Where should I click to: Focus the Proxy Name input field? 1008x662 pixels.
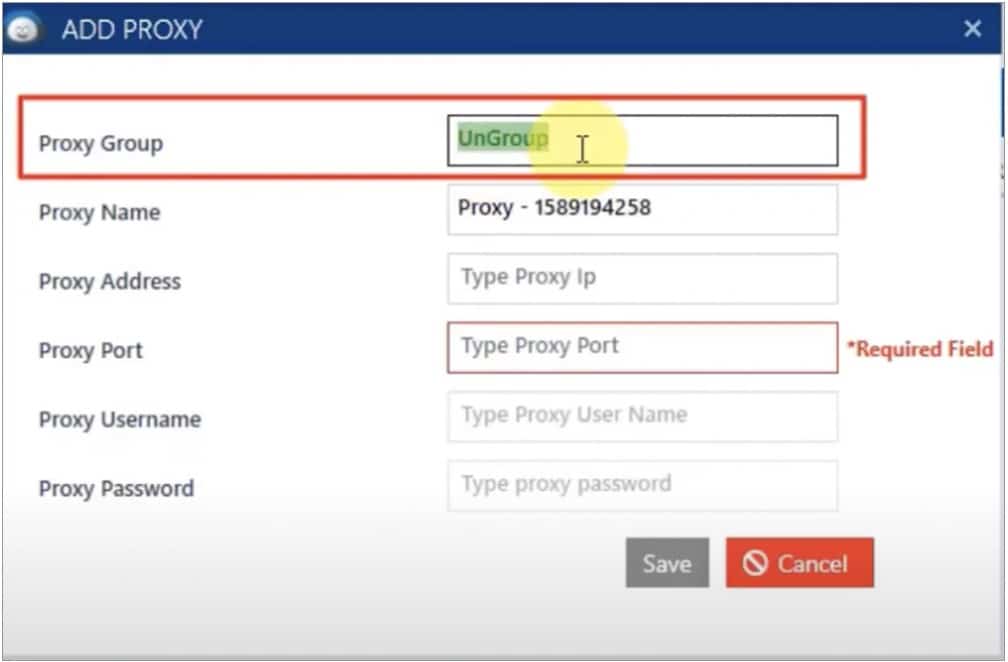click(x=642, y=210)
